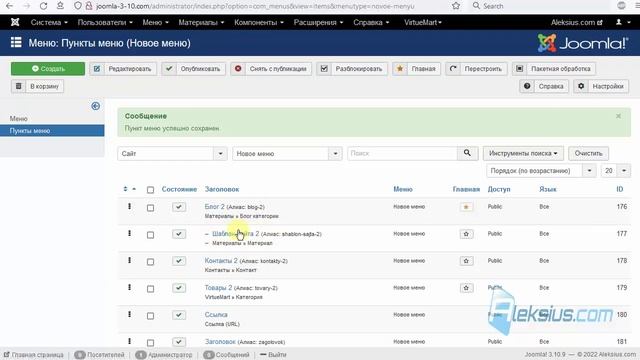Click the search magnifier button
The width and height of the screenshot is (640, 360).
[x=467, y=153]
